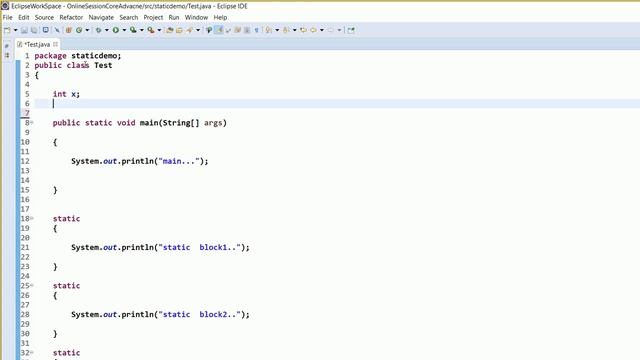Image resolution: width=640 pixels, height=360 pixels.
Task: Click the Open Task toolbar icon
Action: click(179, 30)
